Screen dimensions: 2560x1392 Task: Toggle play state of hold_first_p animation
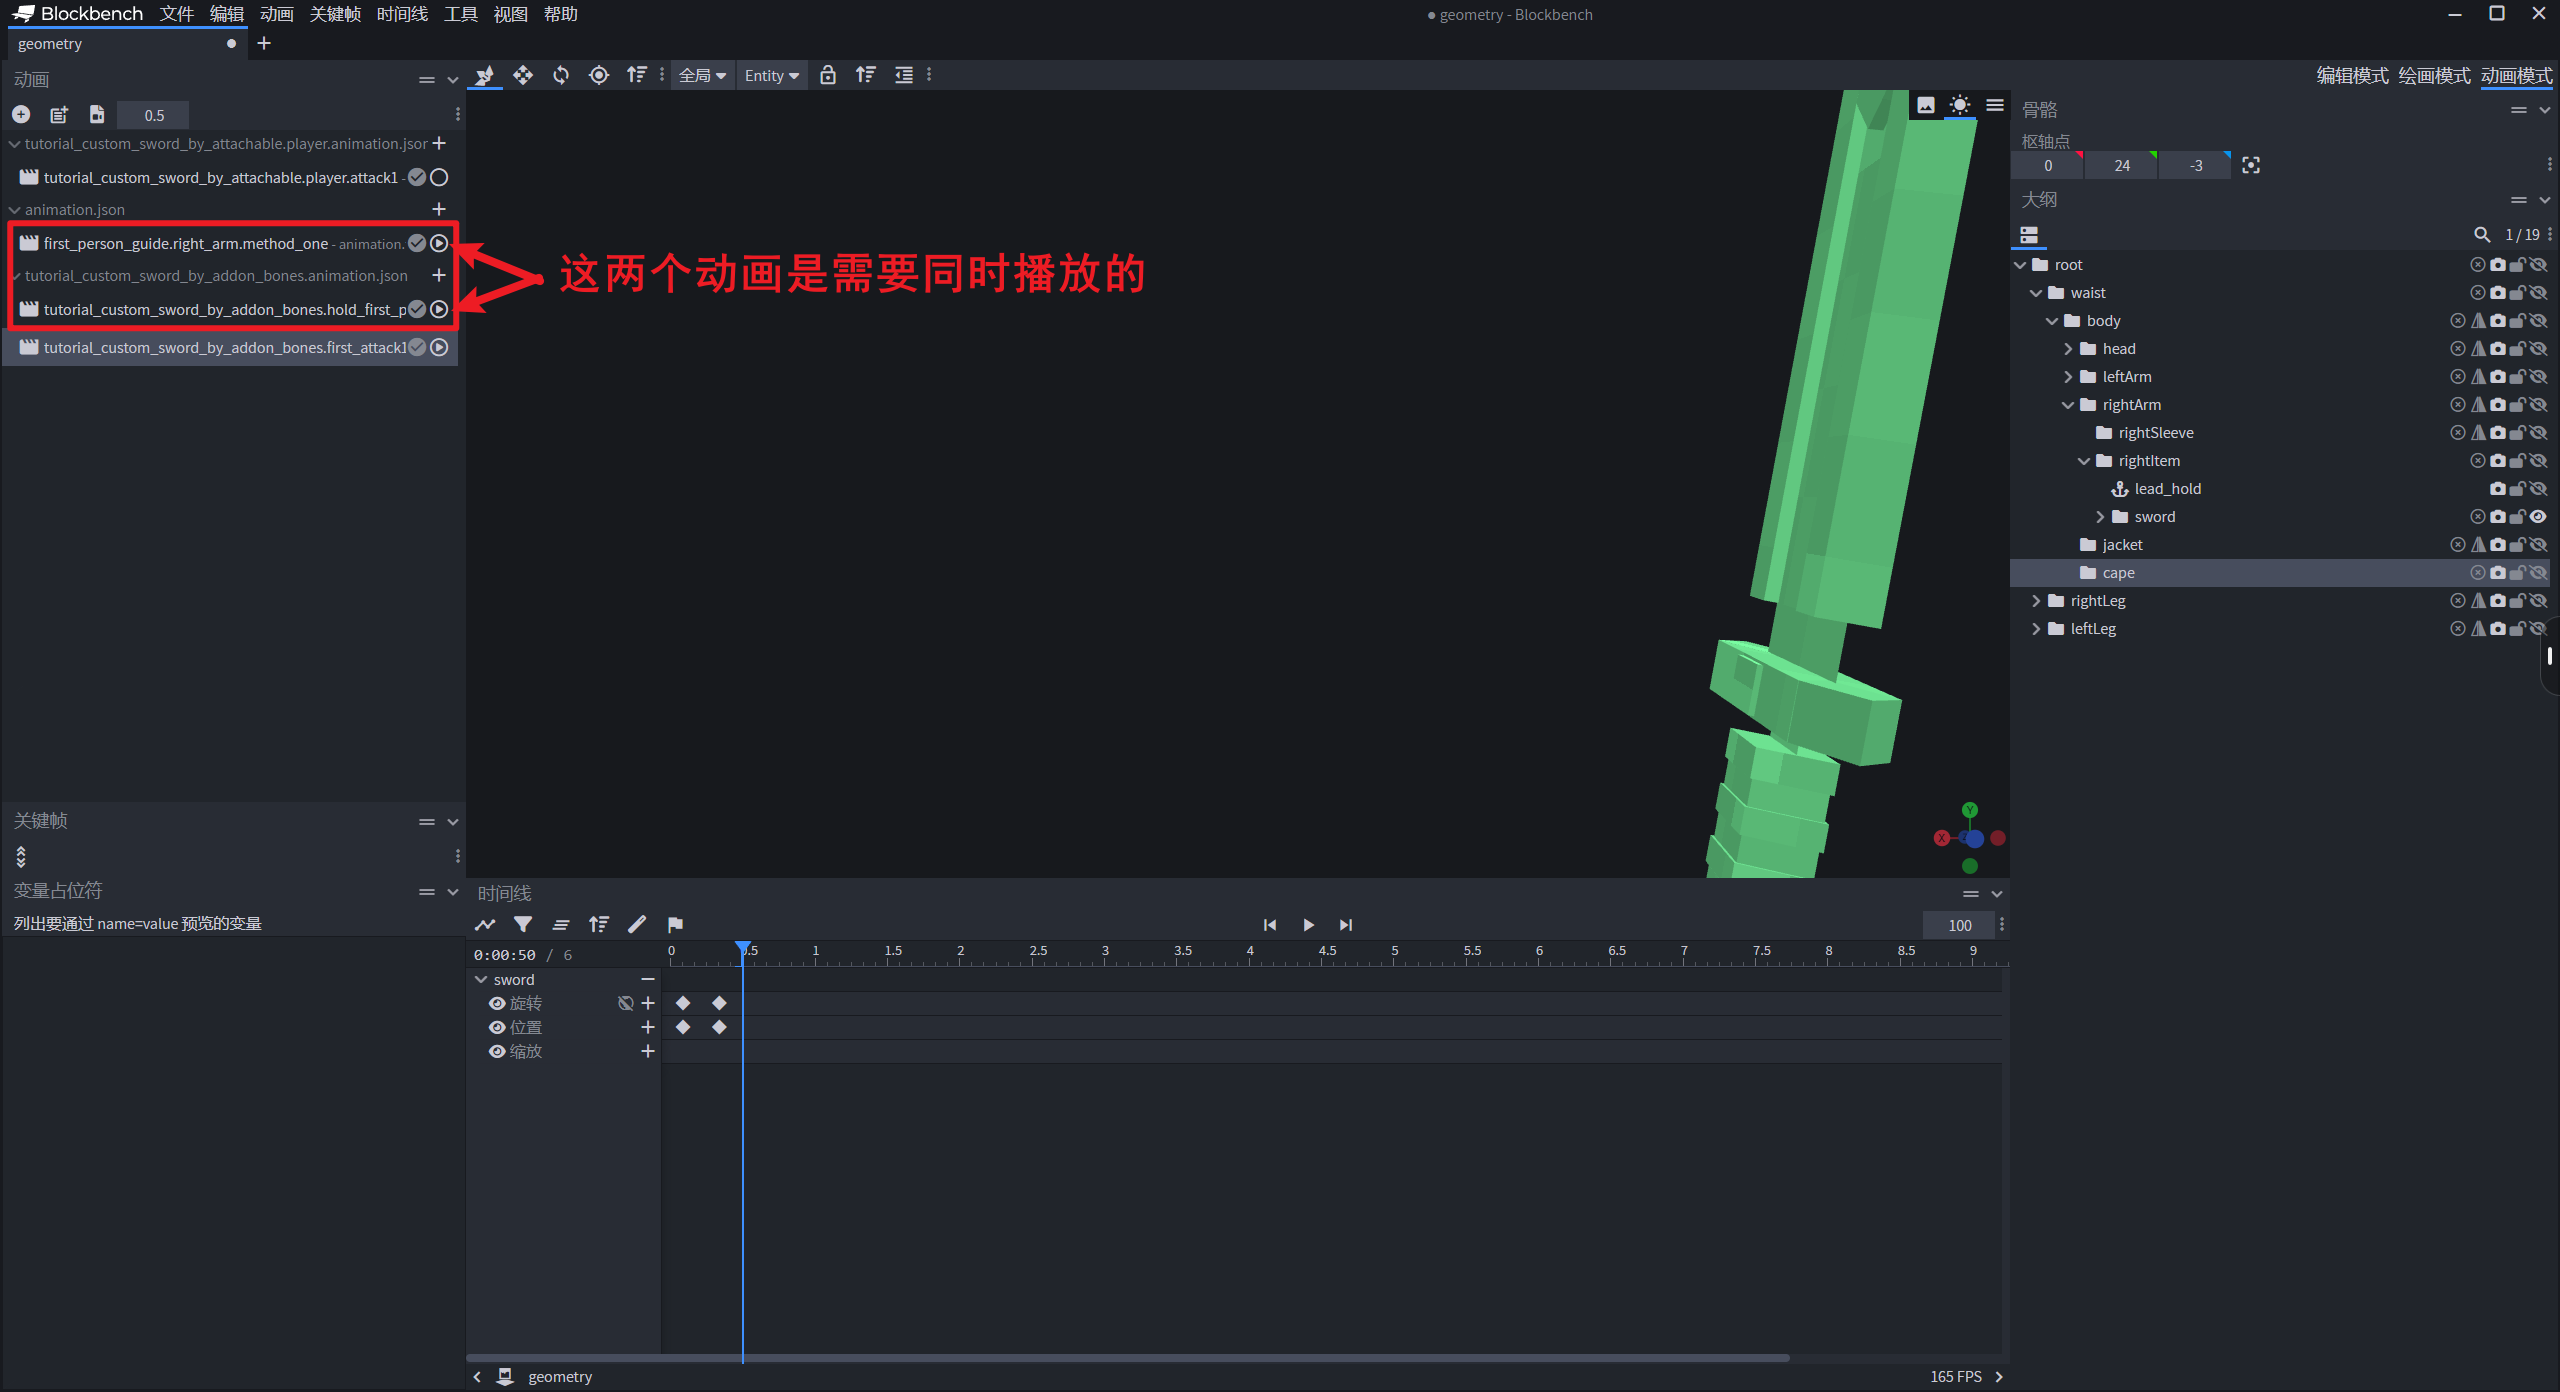(439, 309)
